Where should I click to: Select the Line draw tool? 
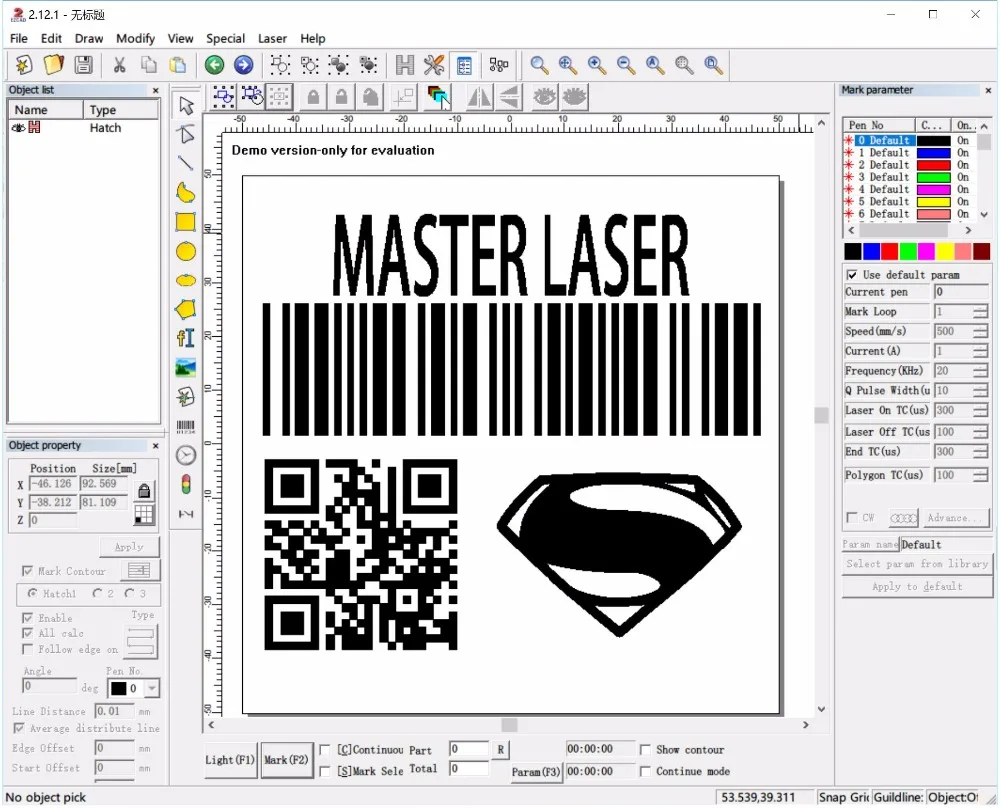(x=186, y=163)
